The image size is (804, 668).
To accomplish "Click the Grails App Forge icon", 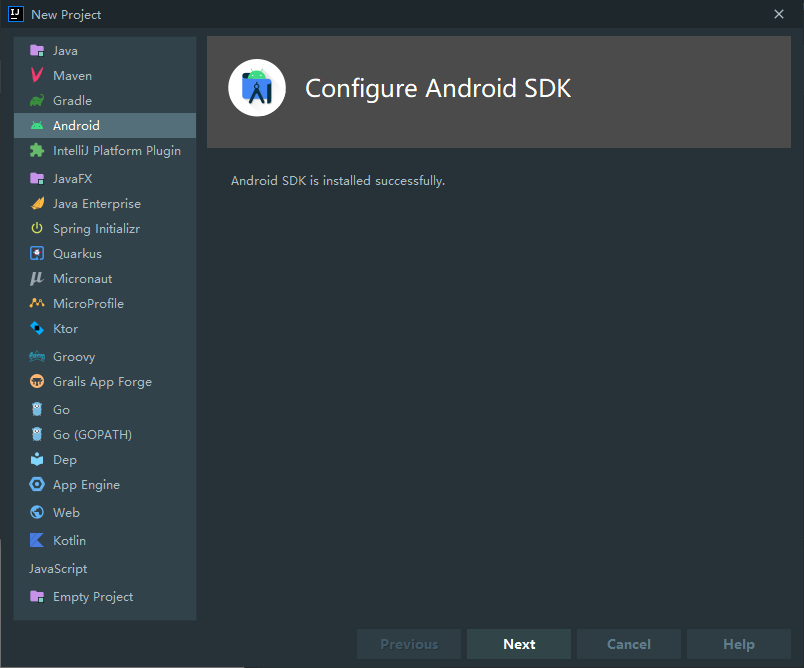I will point(34,381).
